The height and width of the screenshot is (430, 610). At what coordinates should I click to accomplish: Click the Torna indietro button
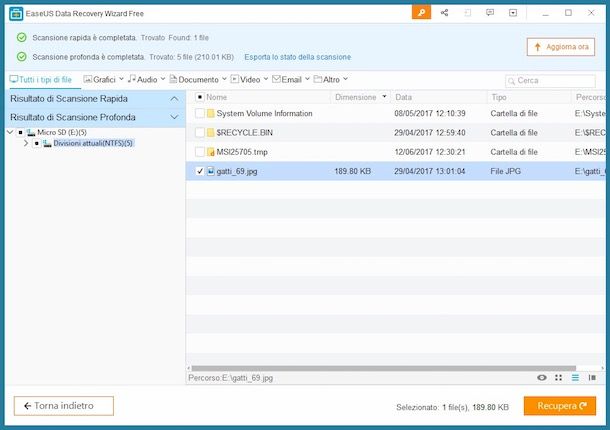64,406
